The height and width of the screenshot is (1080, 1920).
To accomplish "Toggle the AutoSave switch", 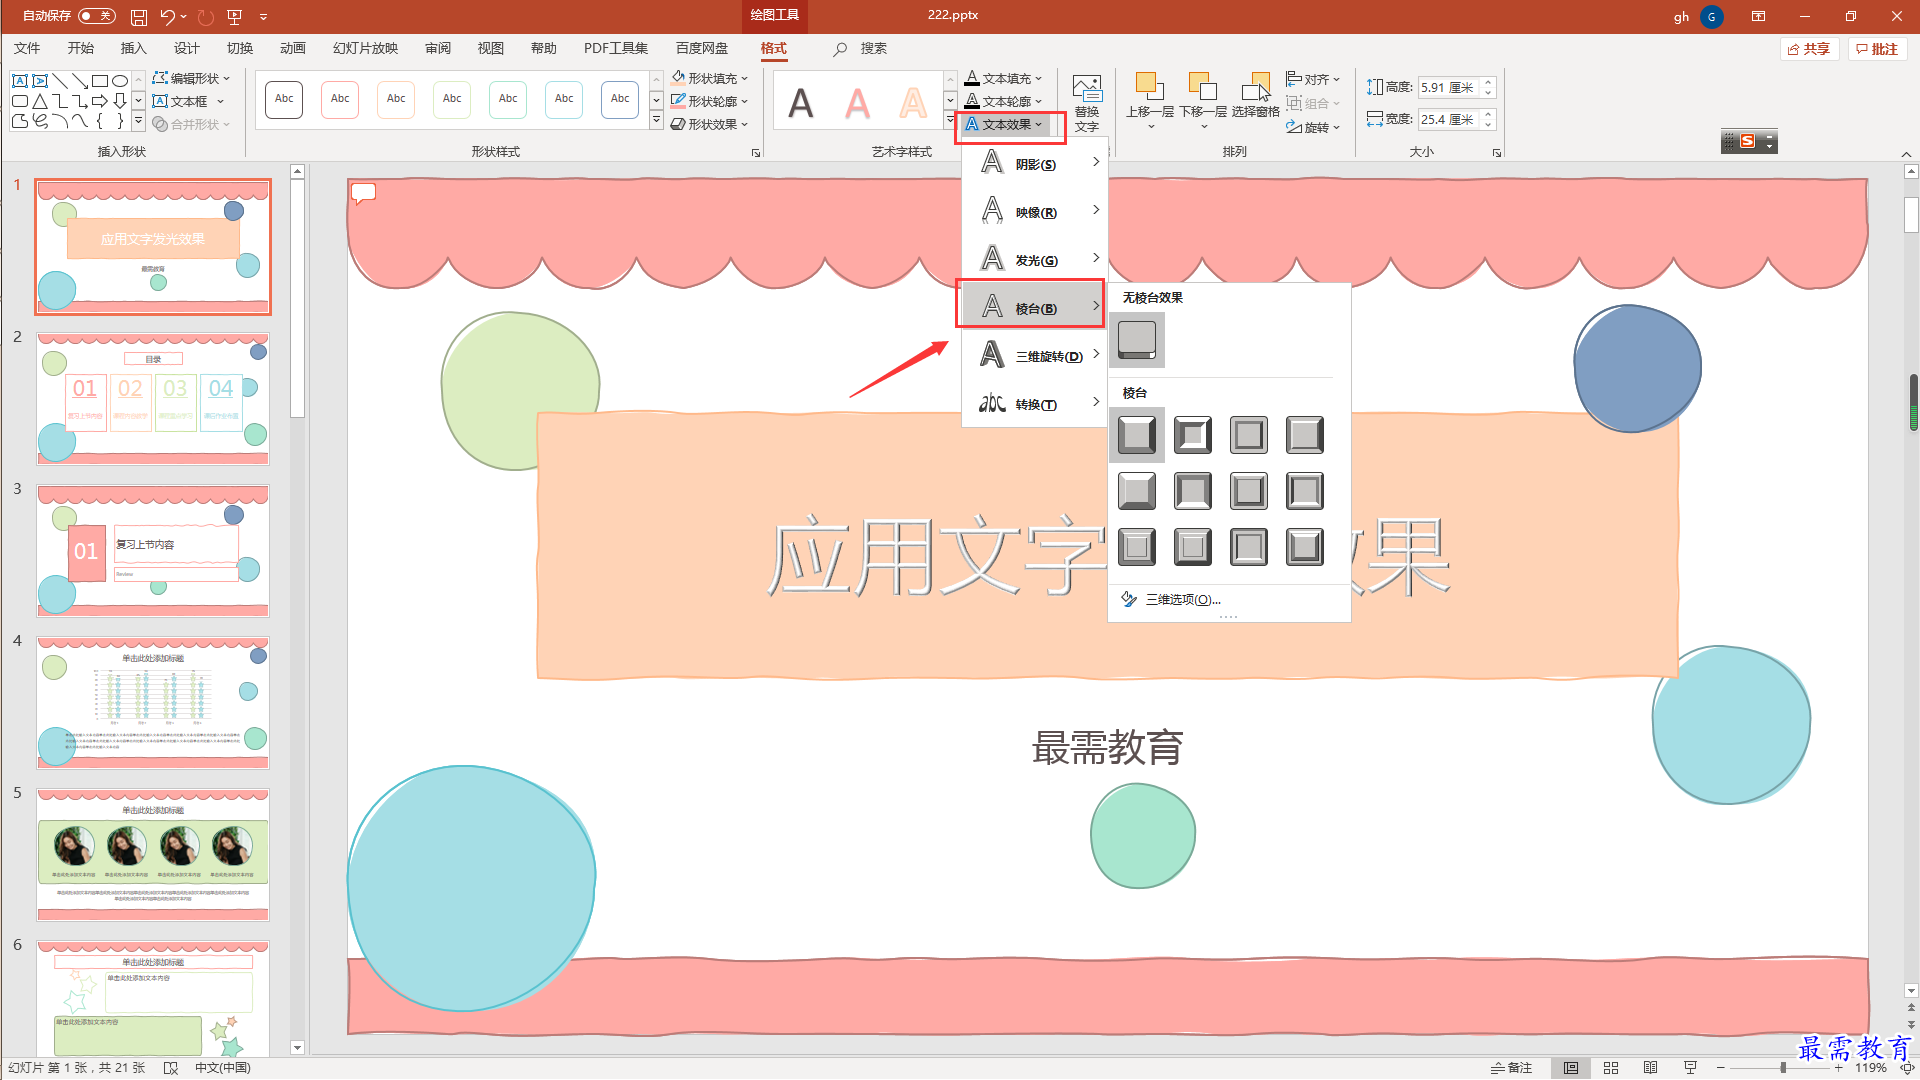I will 96,16.
